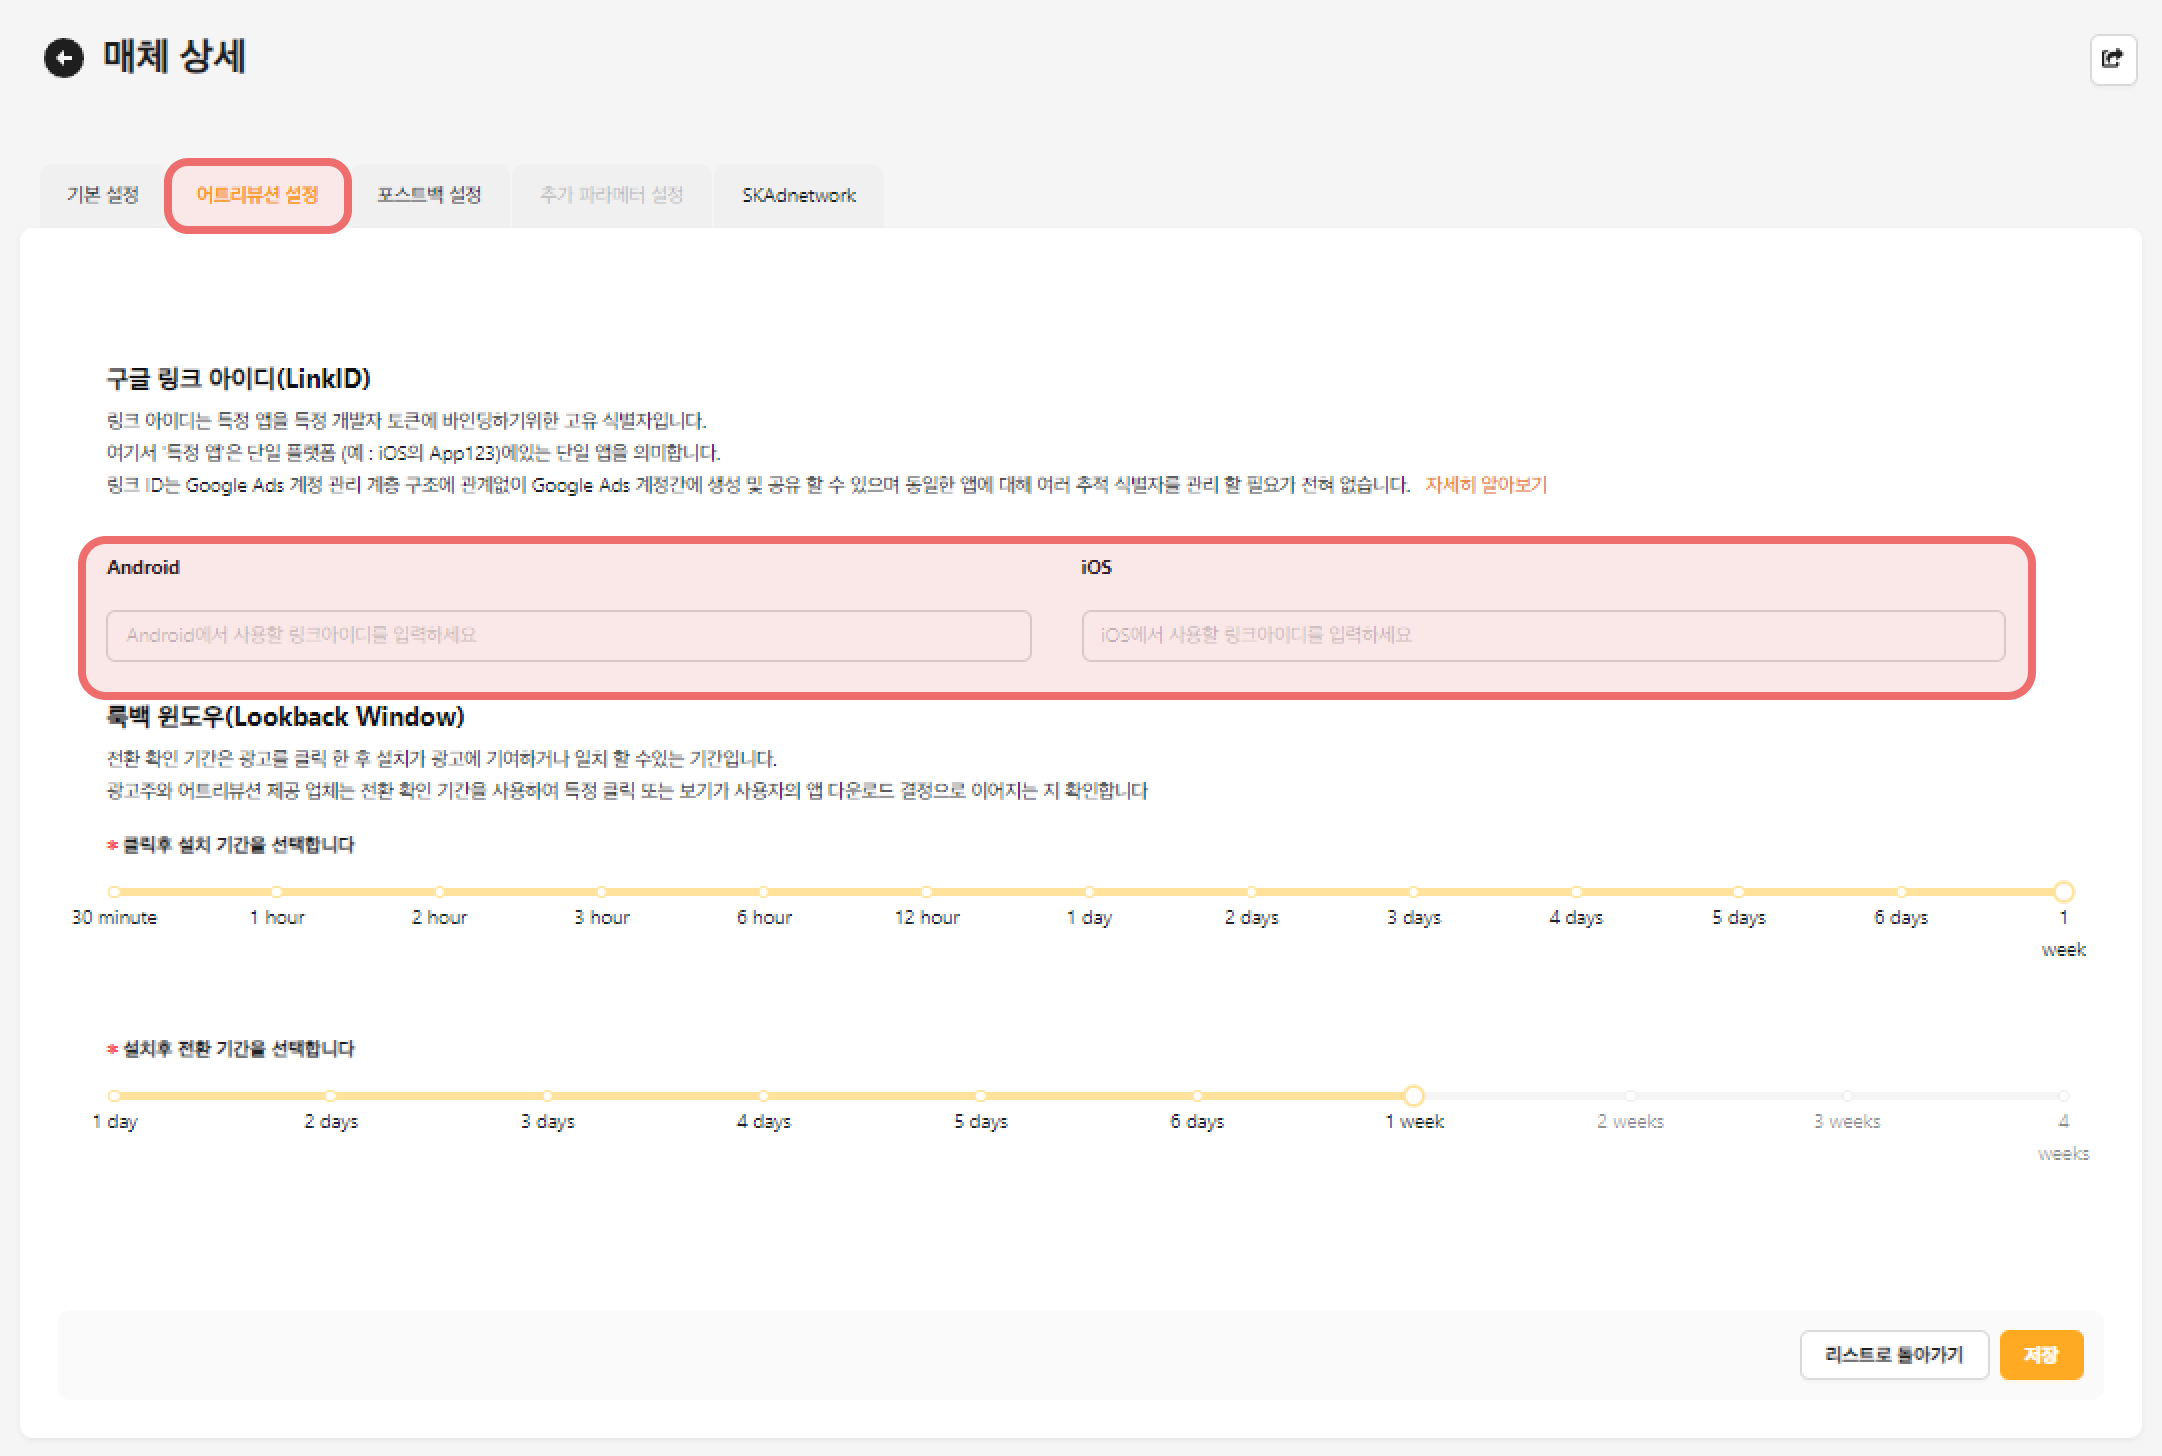Image resolution: width=2162 pixels, height=1456 pixels.
Task: Select 3 days on the click-install slider
Action: click(x=1413, y=892)
